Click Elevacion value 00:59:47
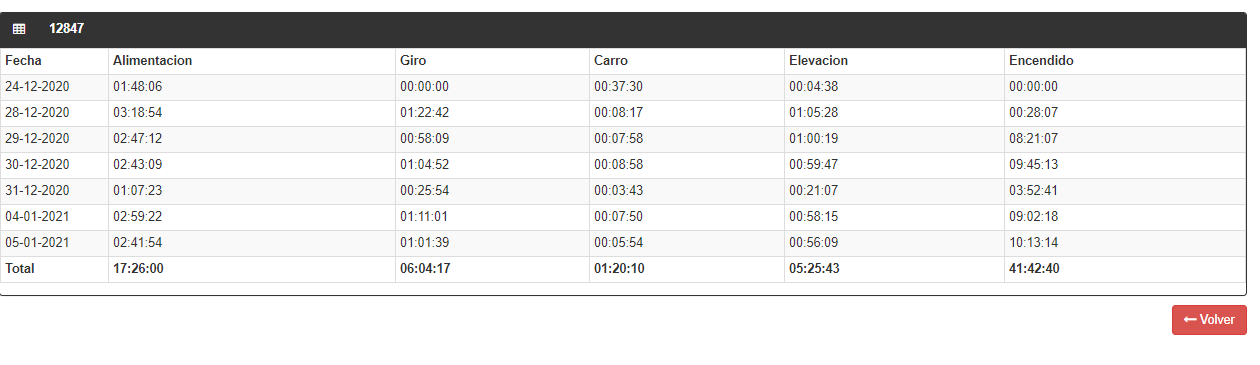Image resolution: width=1260 pixels, height=365 pixels. (x=814, y=165)
